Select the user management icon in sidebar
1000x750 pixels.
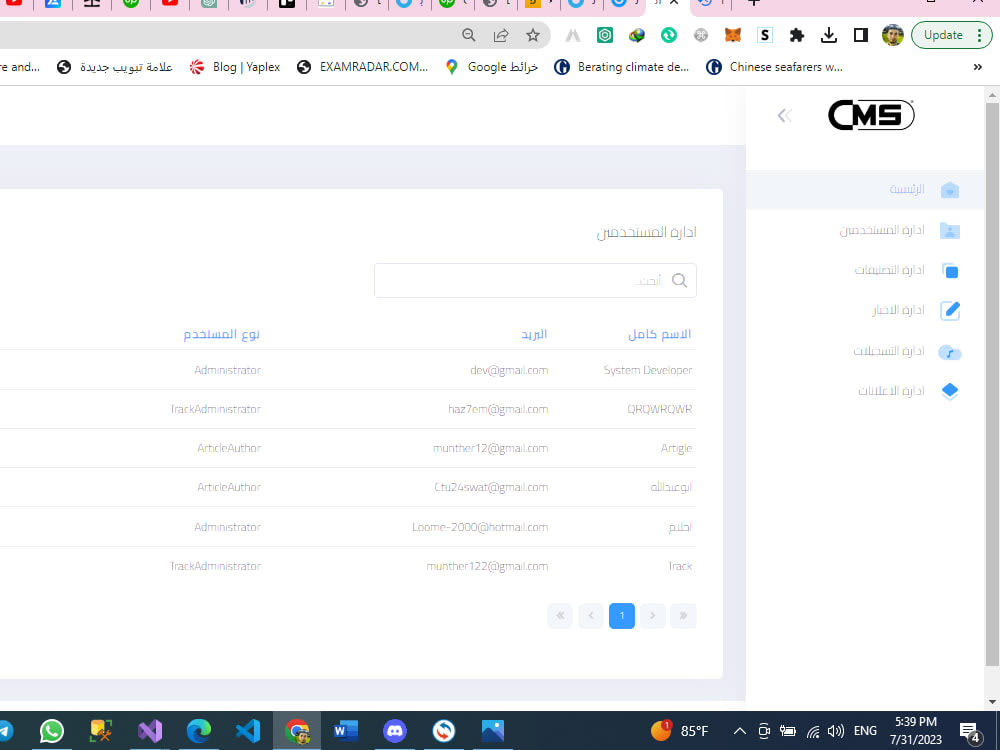click(x=949, y=229)
